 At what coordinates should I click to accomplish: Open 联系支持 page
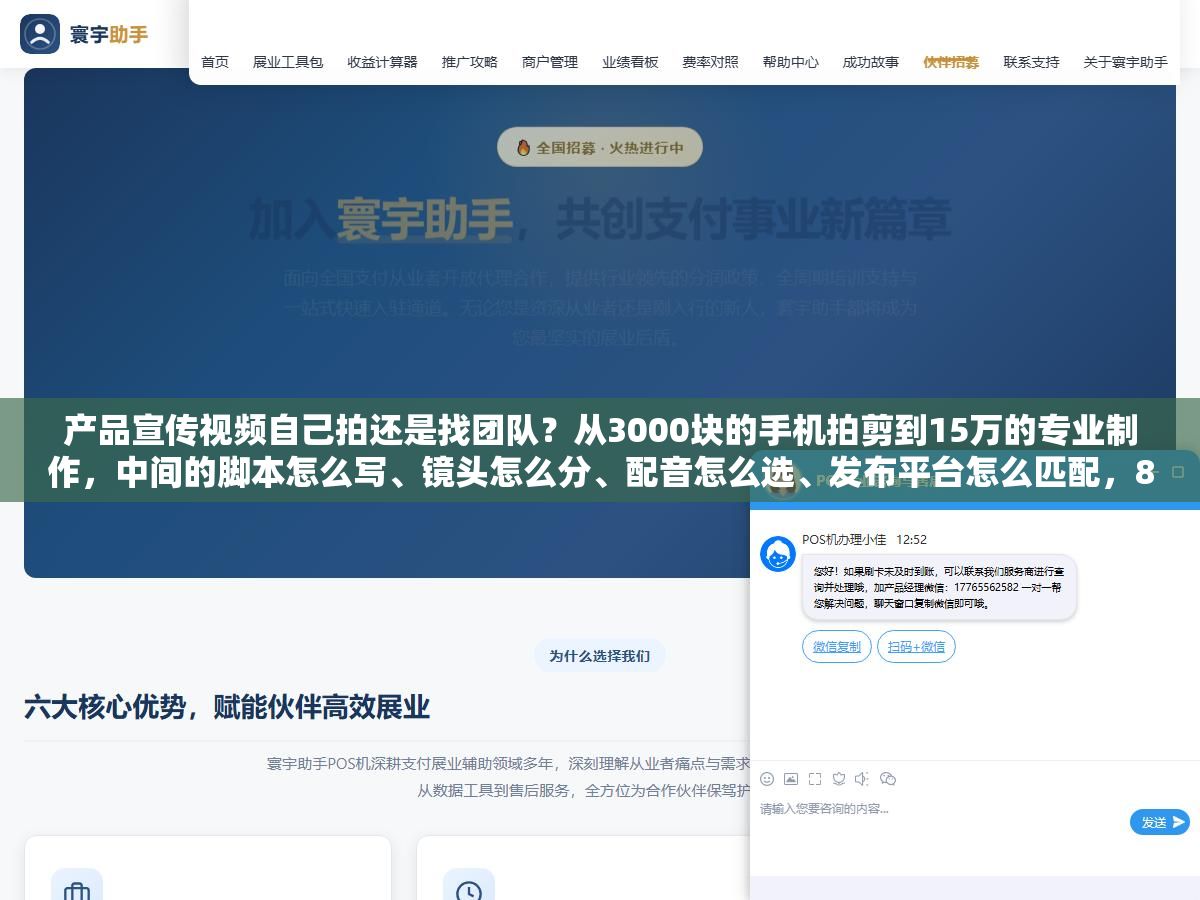pyautogui.click(x=1032, y=62)
